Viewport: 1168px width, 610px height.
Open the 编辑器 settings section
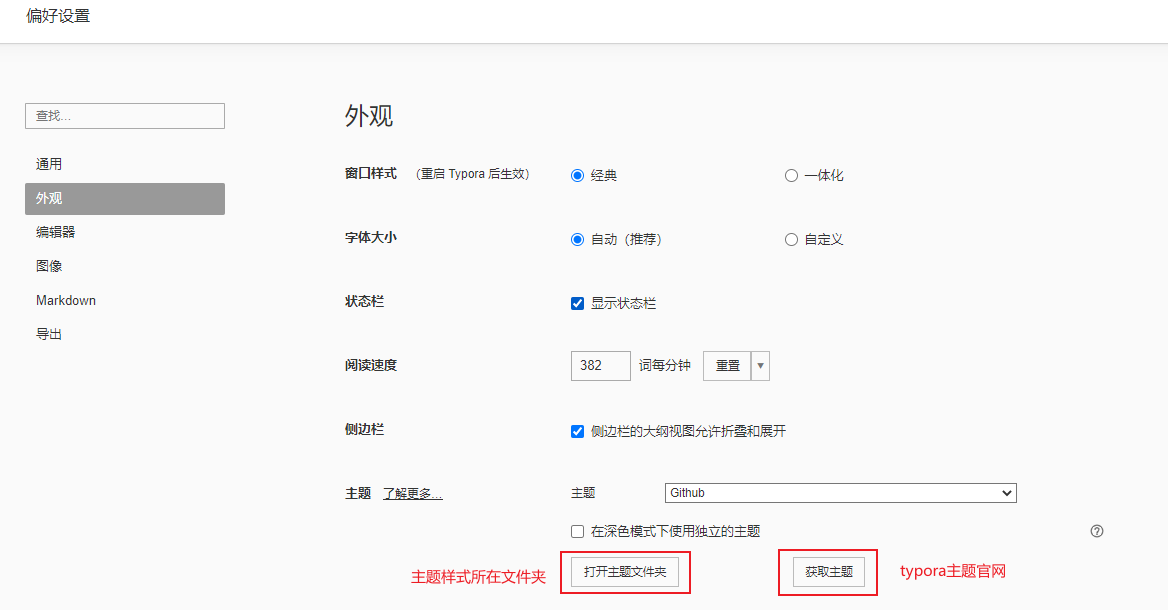55,232
